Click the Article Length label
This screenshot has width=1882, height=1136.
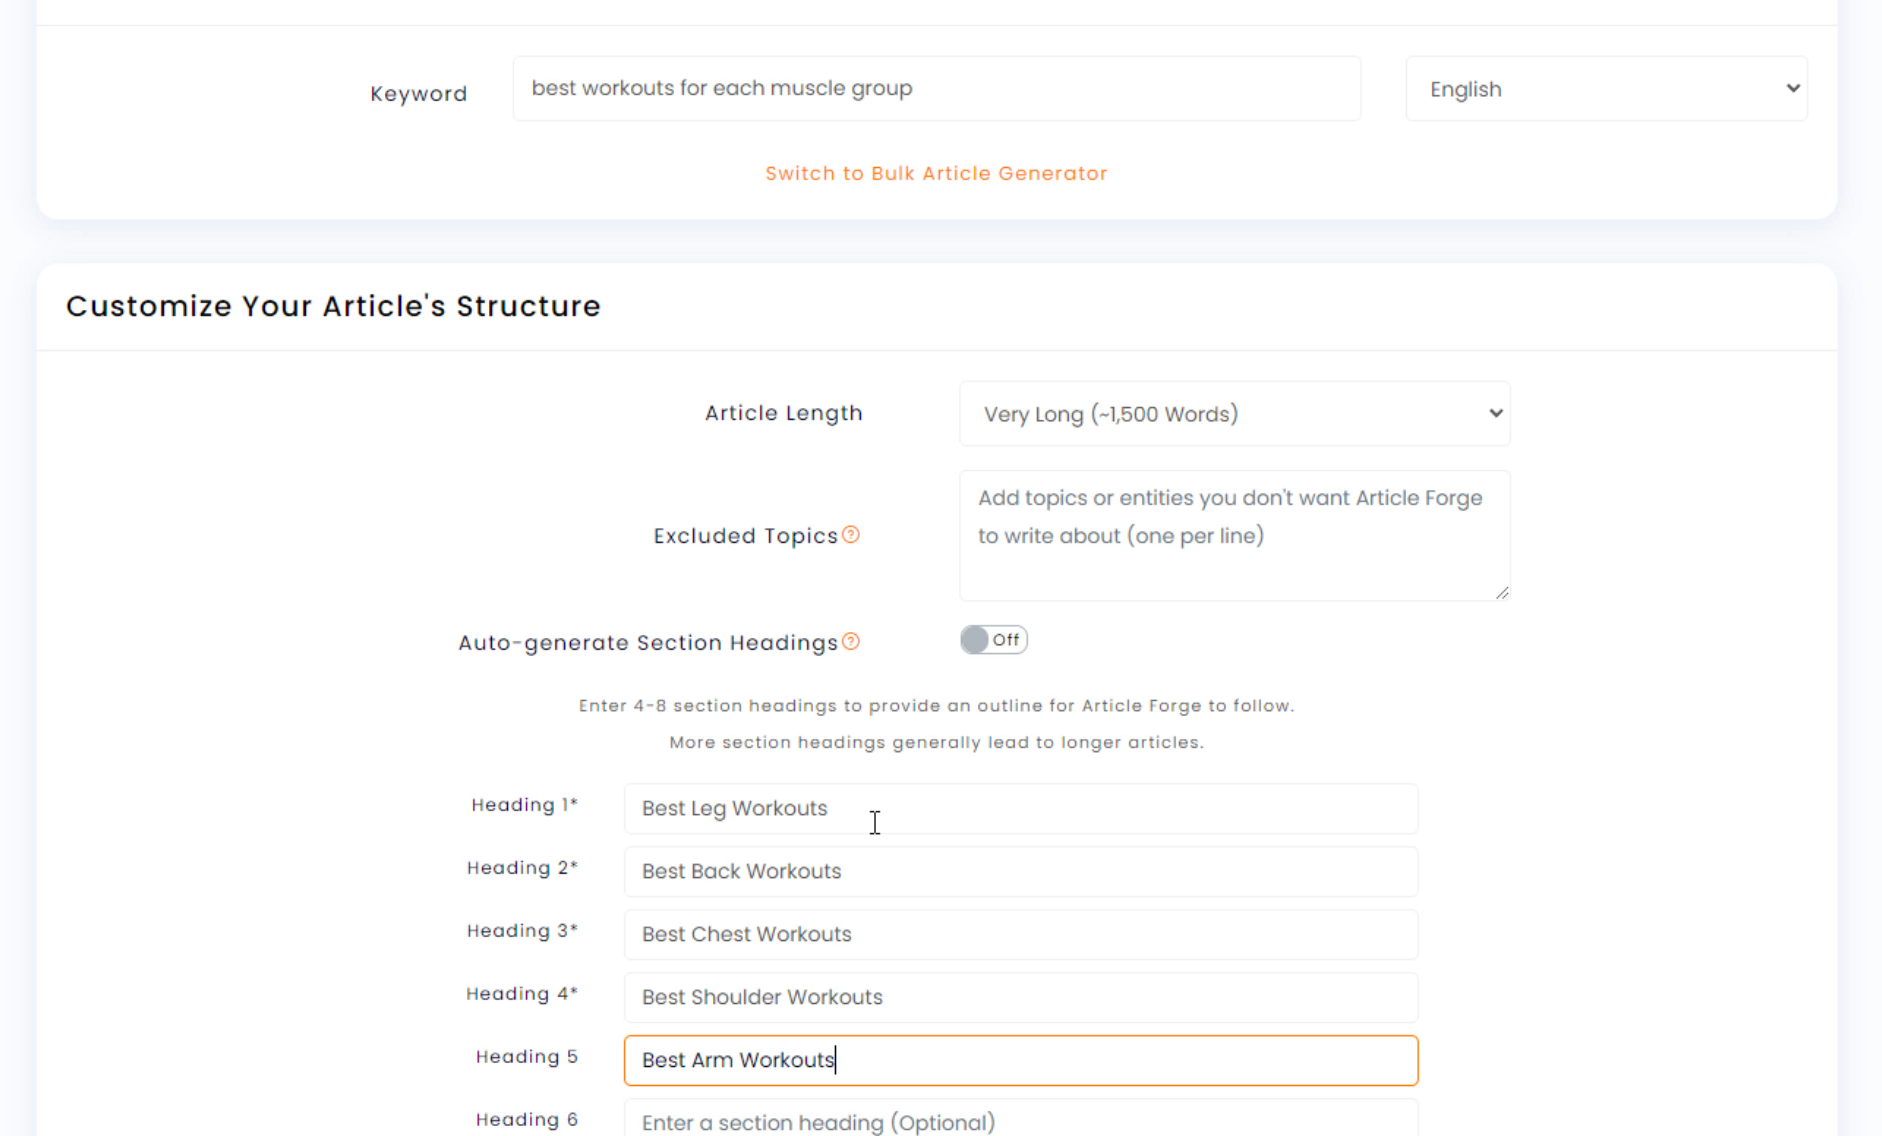pos(783,414)
